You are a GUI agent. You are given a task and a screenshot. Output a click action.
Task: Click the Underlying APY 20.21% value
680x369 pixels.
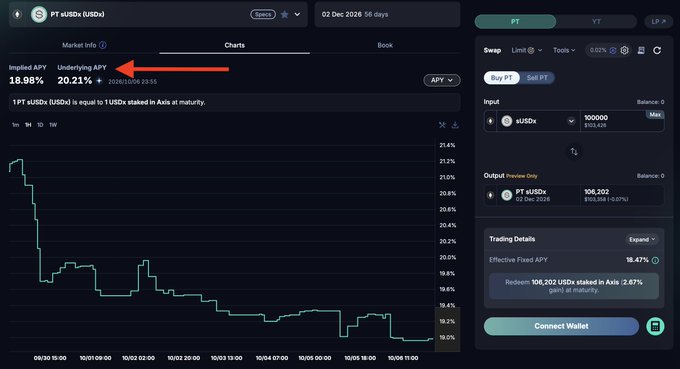pos(75,81)
